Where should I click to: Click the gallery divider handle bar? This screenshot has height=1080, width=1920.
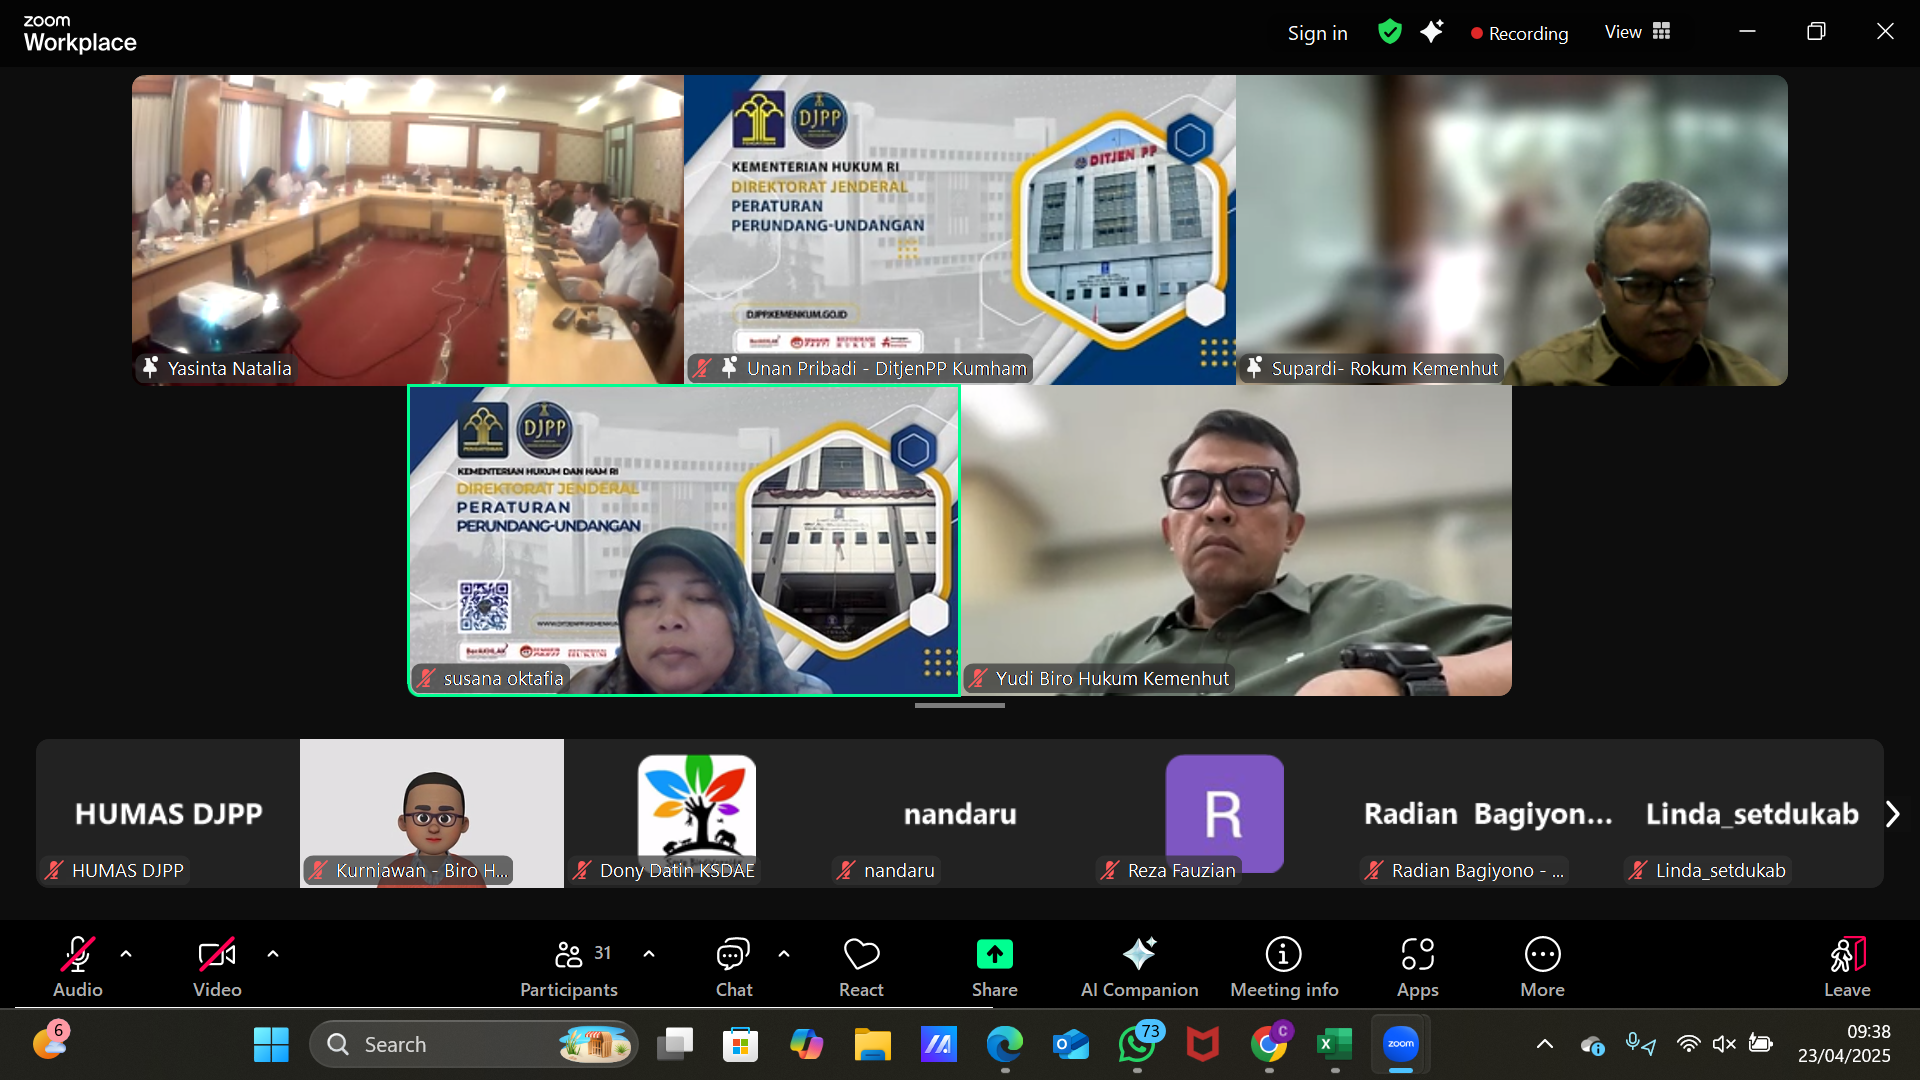coord(960,706)
